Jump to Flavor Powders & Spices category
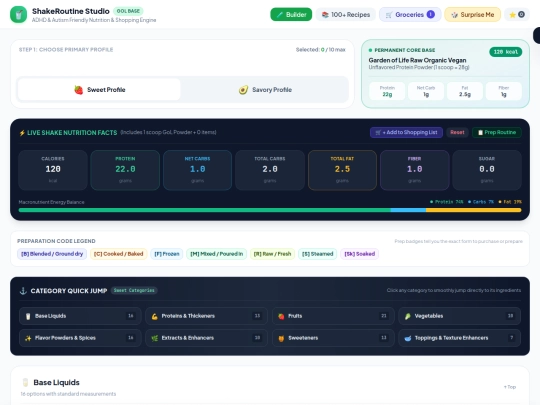 pyautogui.click(x=80, y=338)
